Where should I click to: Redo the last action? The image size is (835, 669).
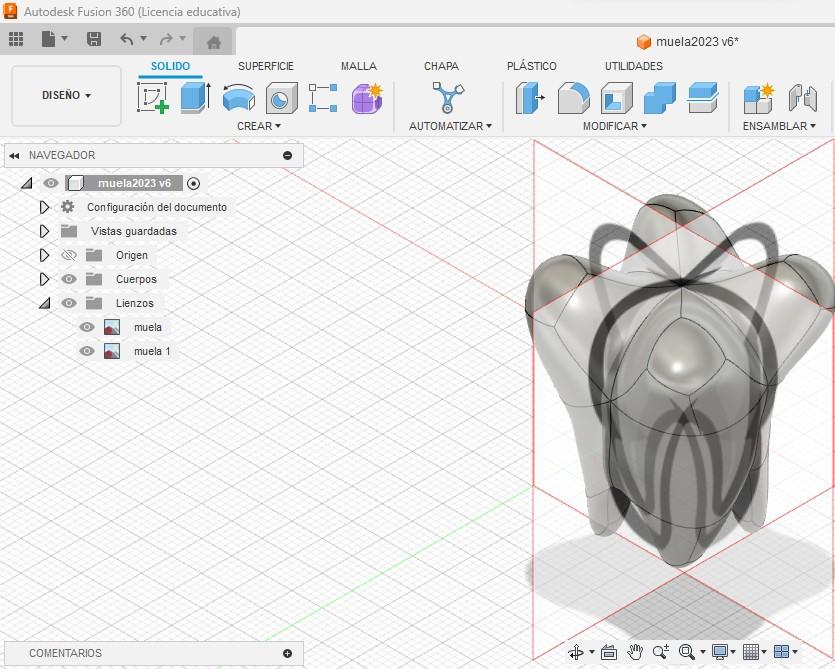point(166,39)
